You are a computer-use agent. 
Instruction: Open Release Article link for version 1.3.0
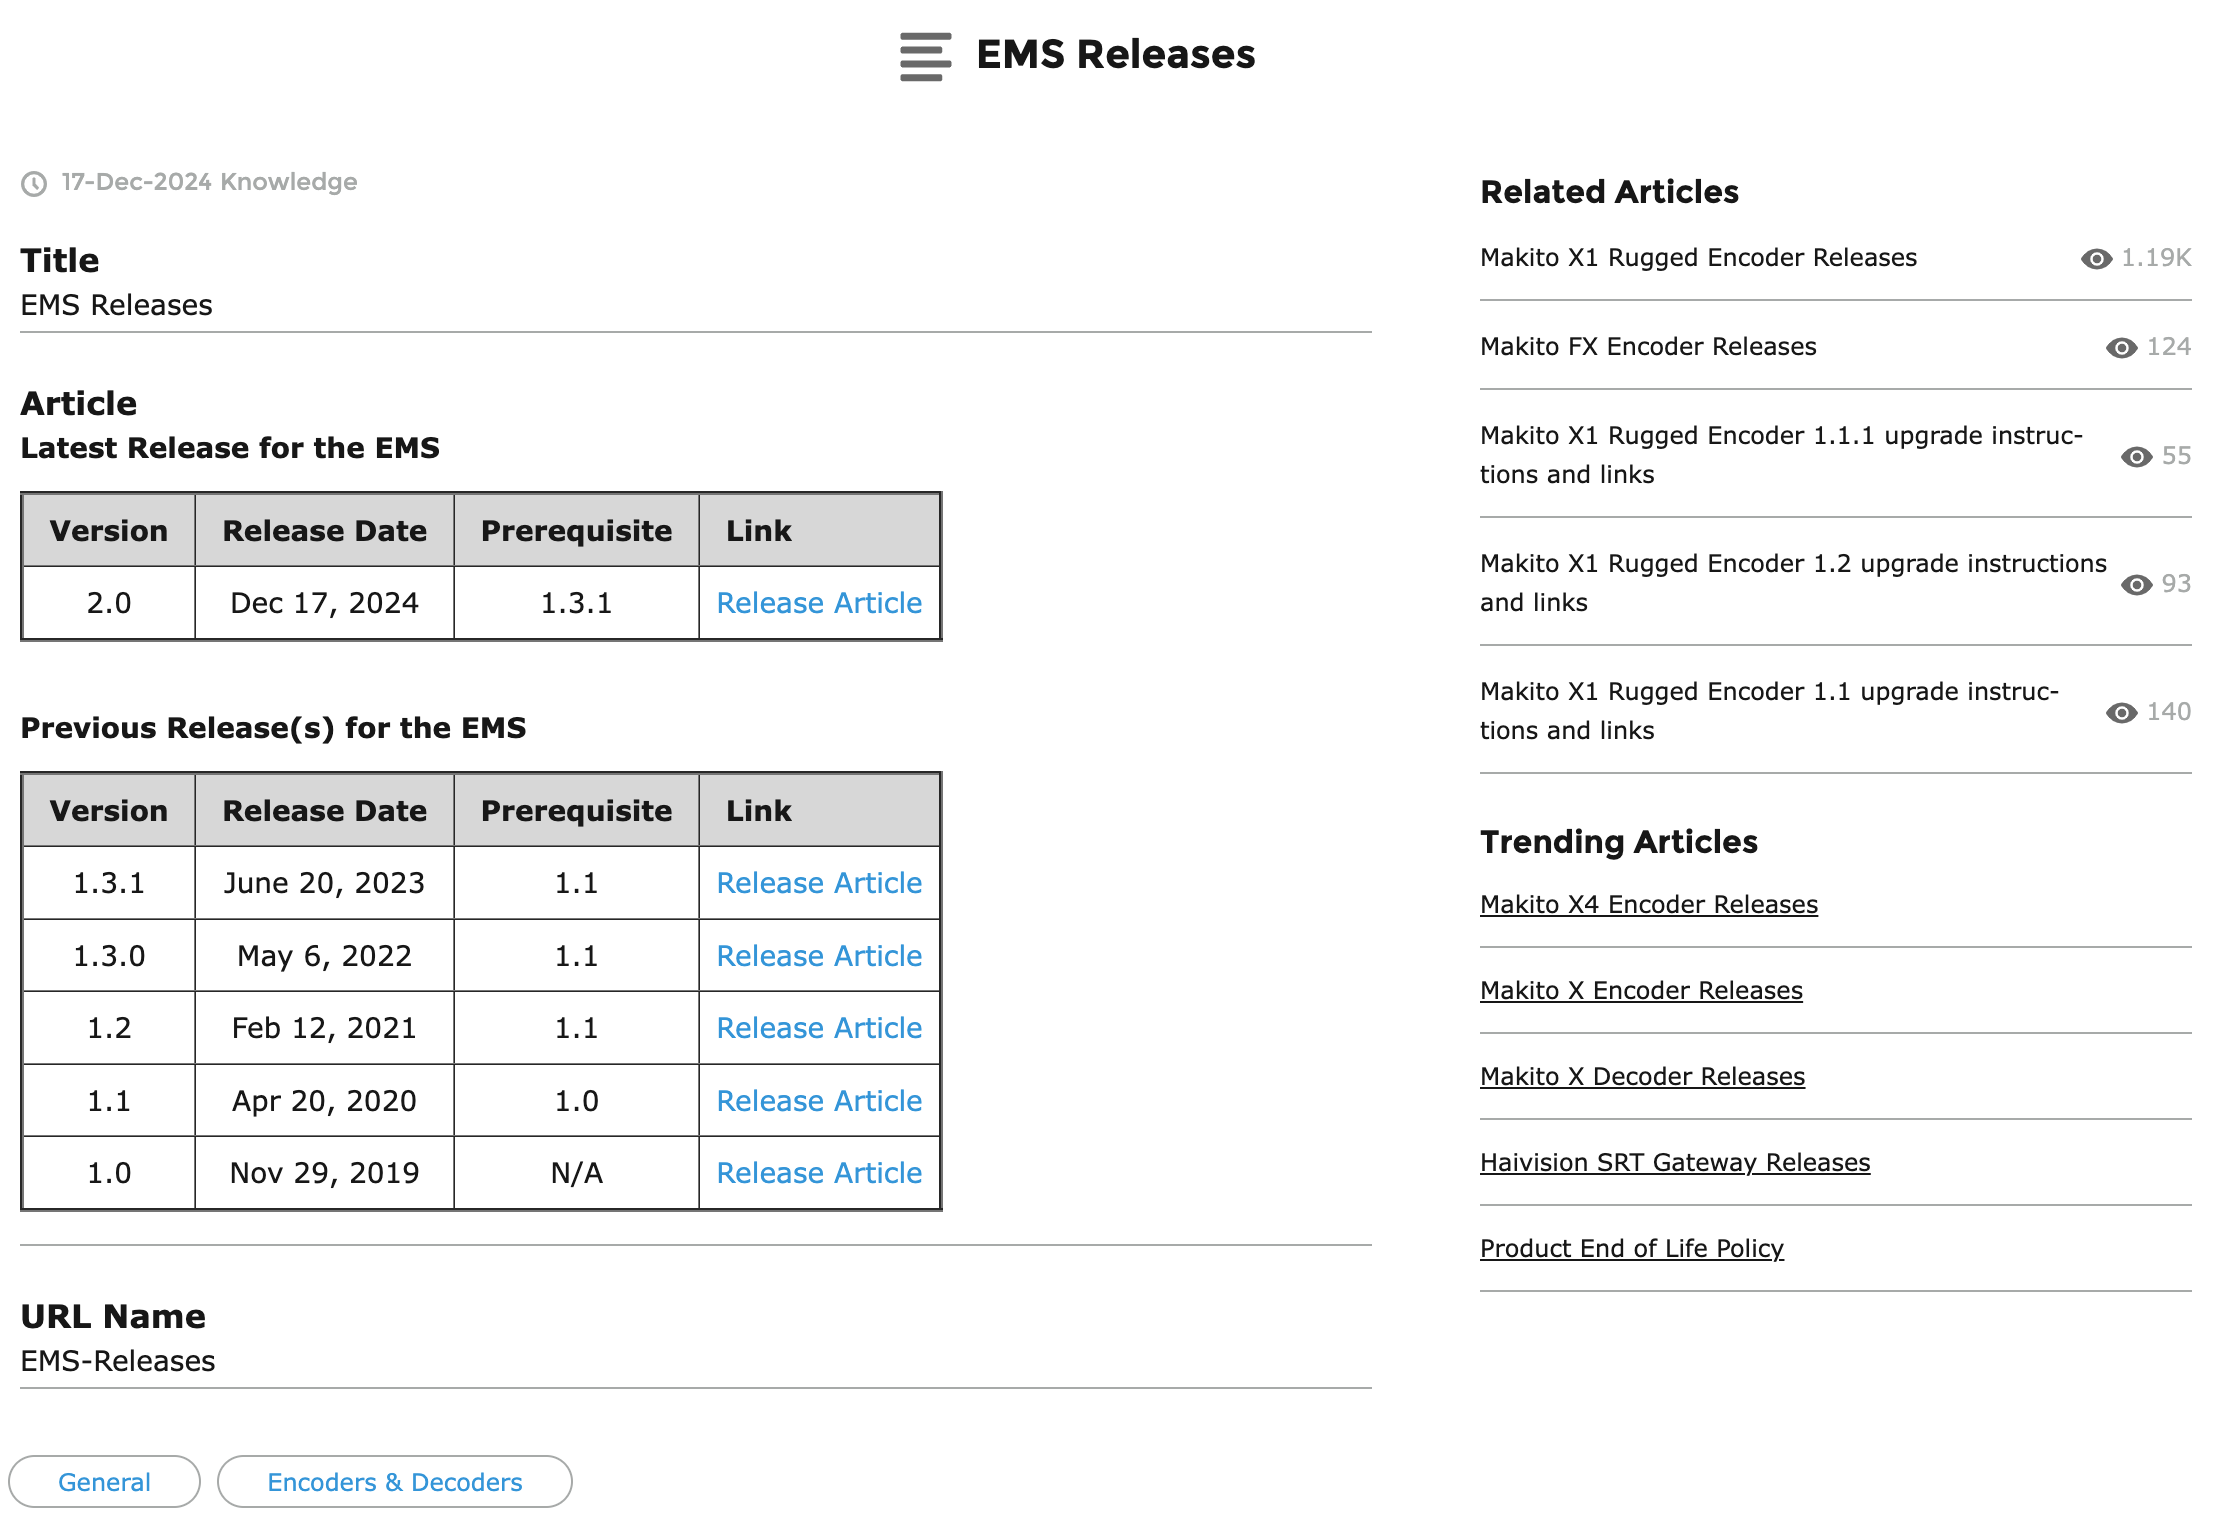coord(819,956)
